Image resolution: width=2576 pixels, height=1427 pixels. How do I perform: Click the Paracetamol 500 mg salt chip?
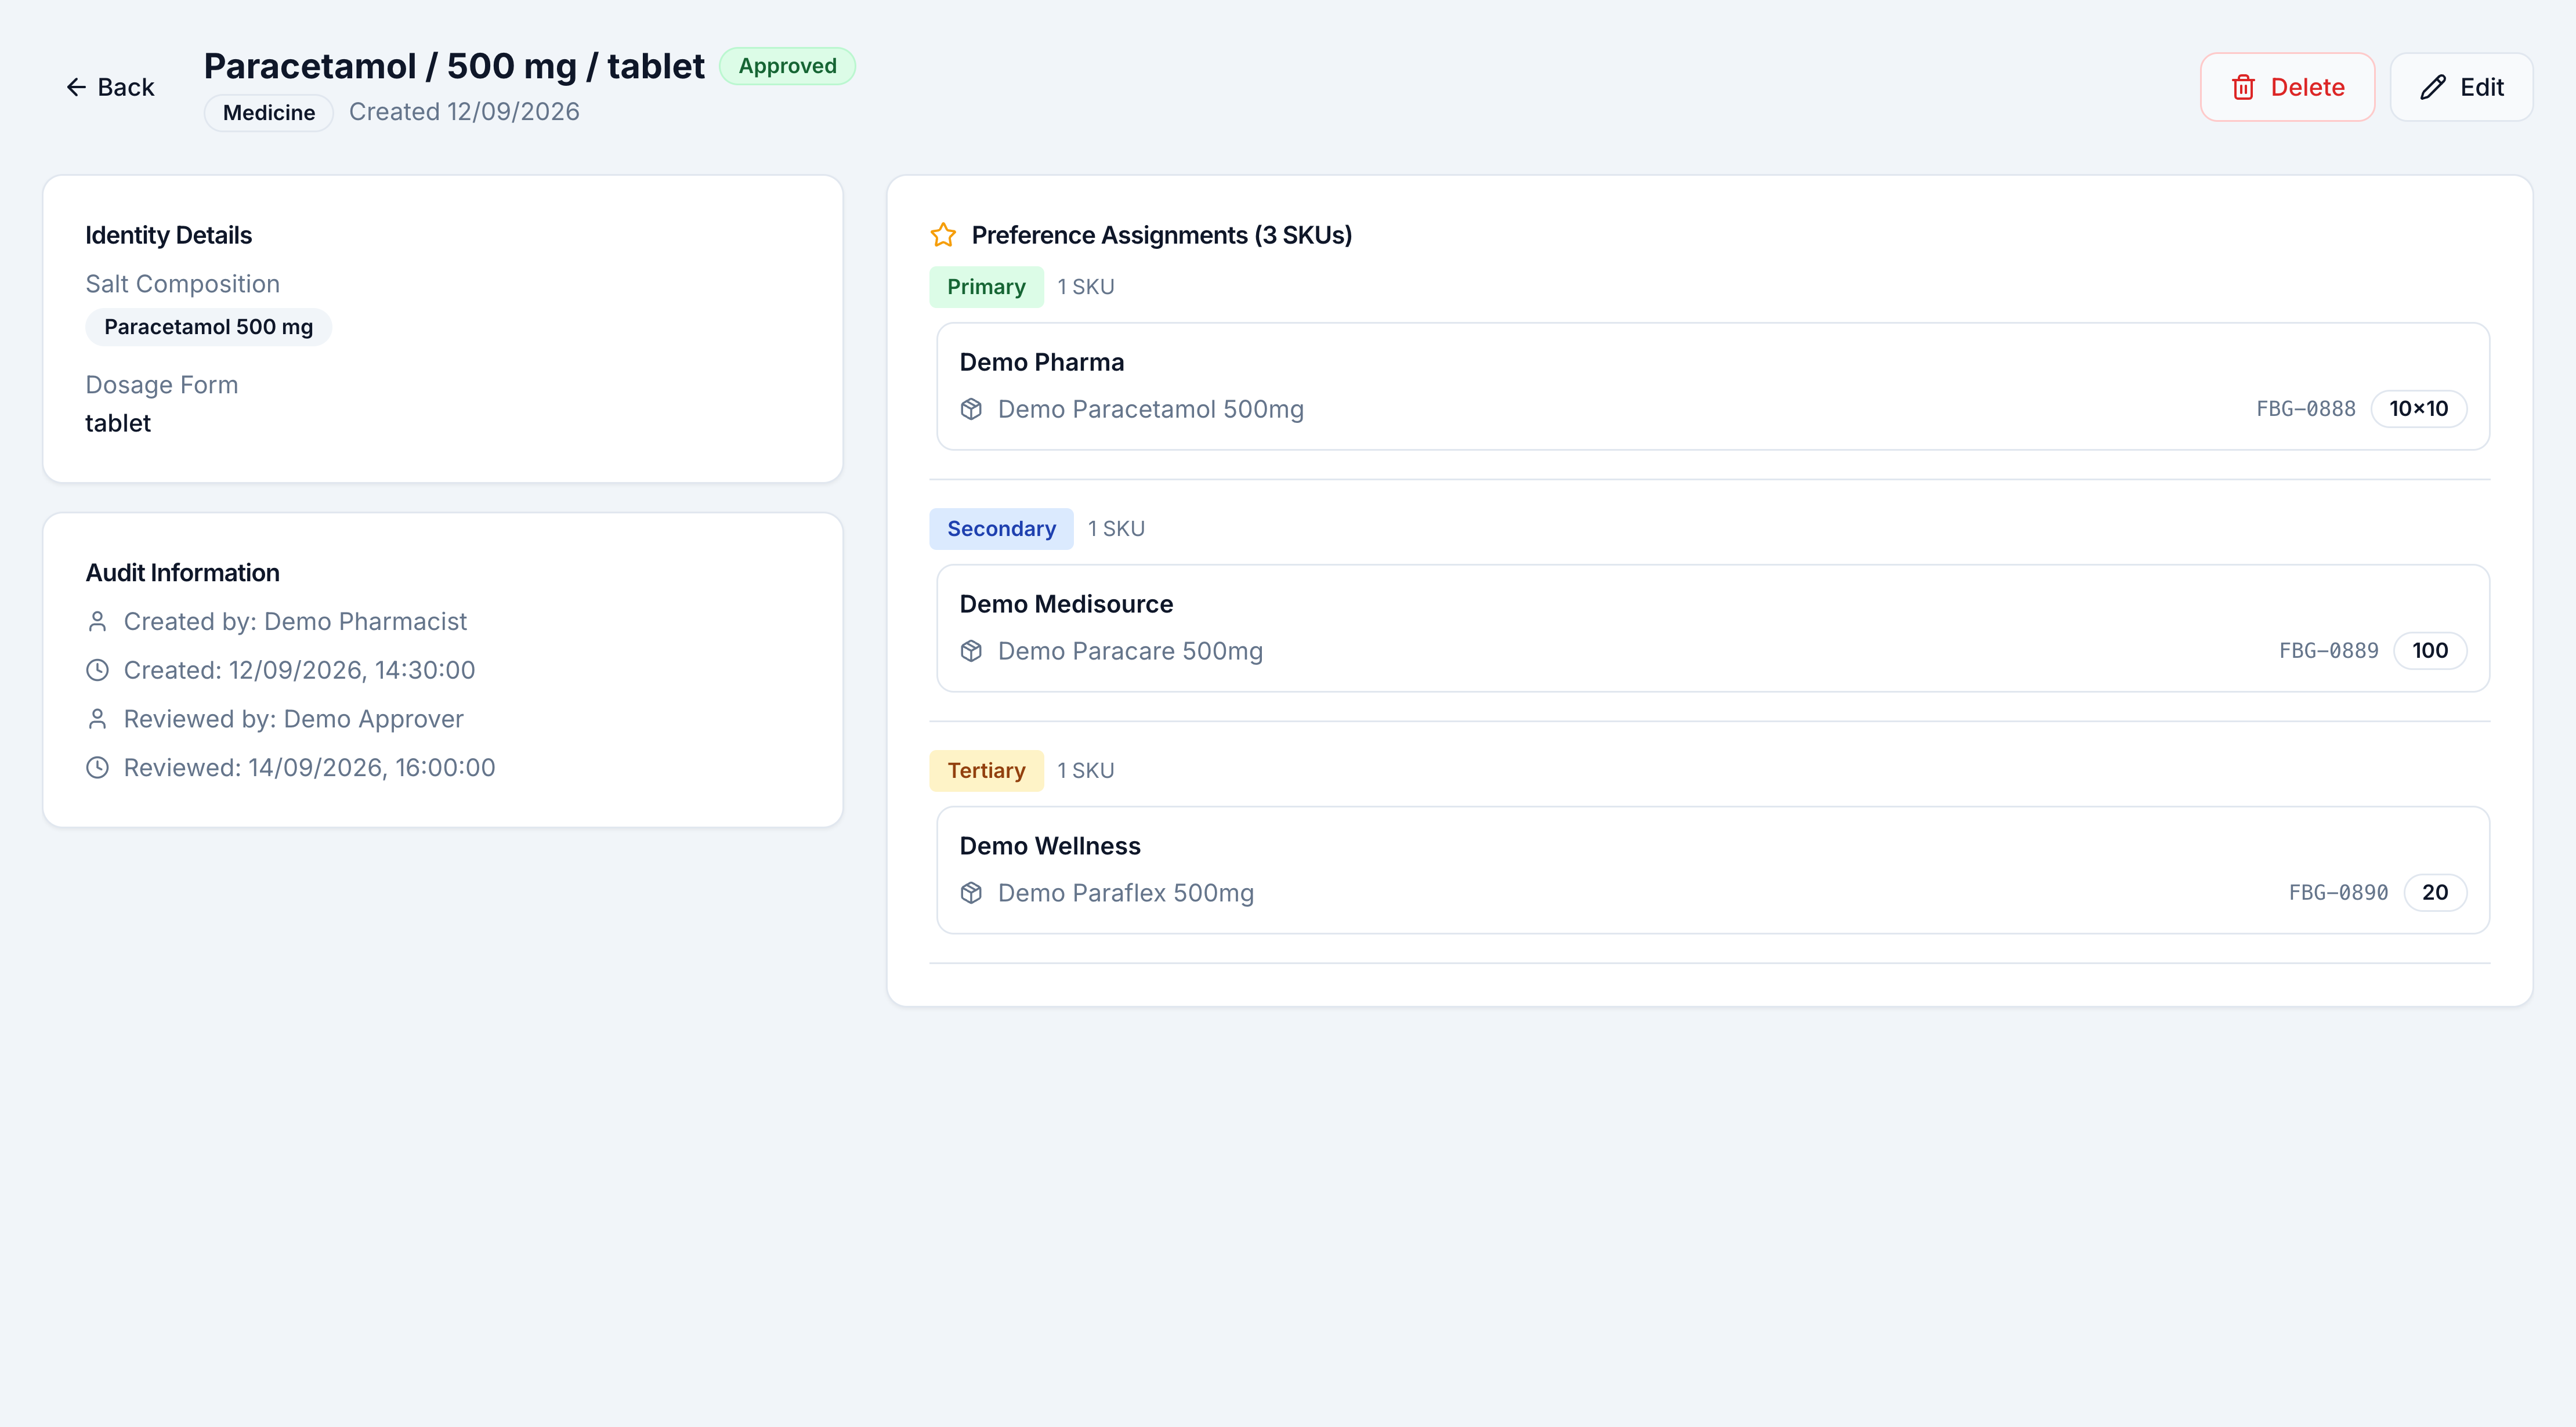[x=208, y=327]
